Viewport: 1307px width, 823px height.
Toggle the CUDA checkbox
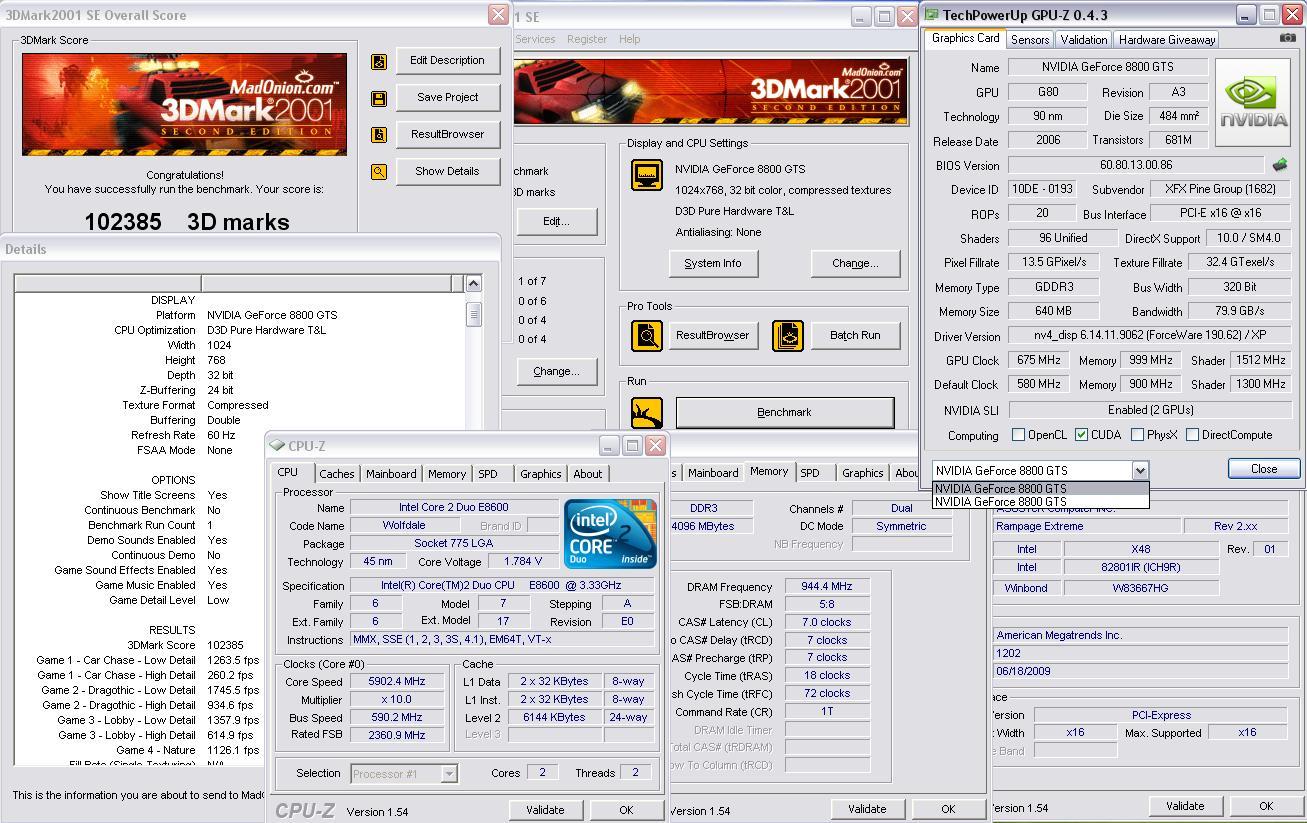click(x=1081, y=435)
